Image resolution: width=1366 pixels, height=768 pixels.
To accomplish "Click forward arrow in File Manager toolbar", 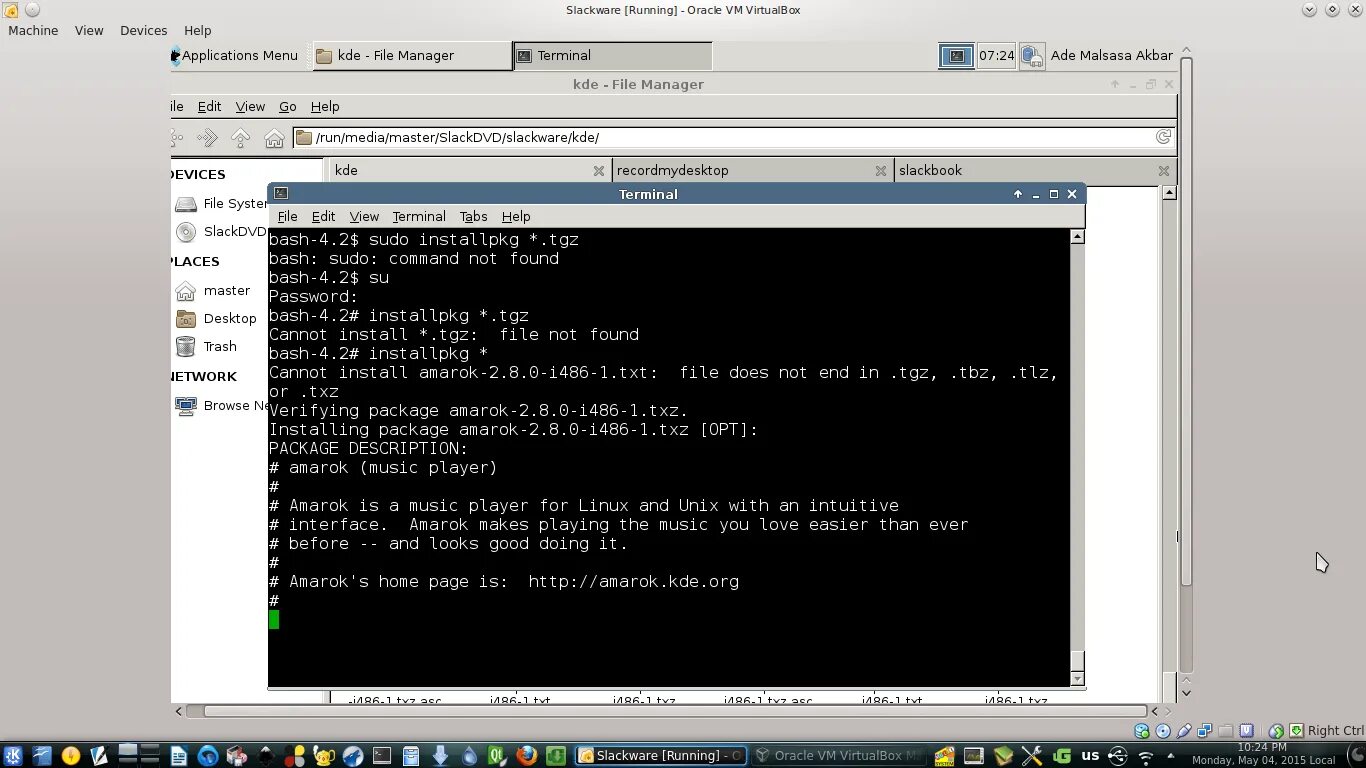I will coord(208,138).
